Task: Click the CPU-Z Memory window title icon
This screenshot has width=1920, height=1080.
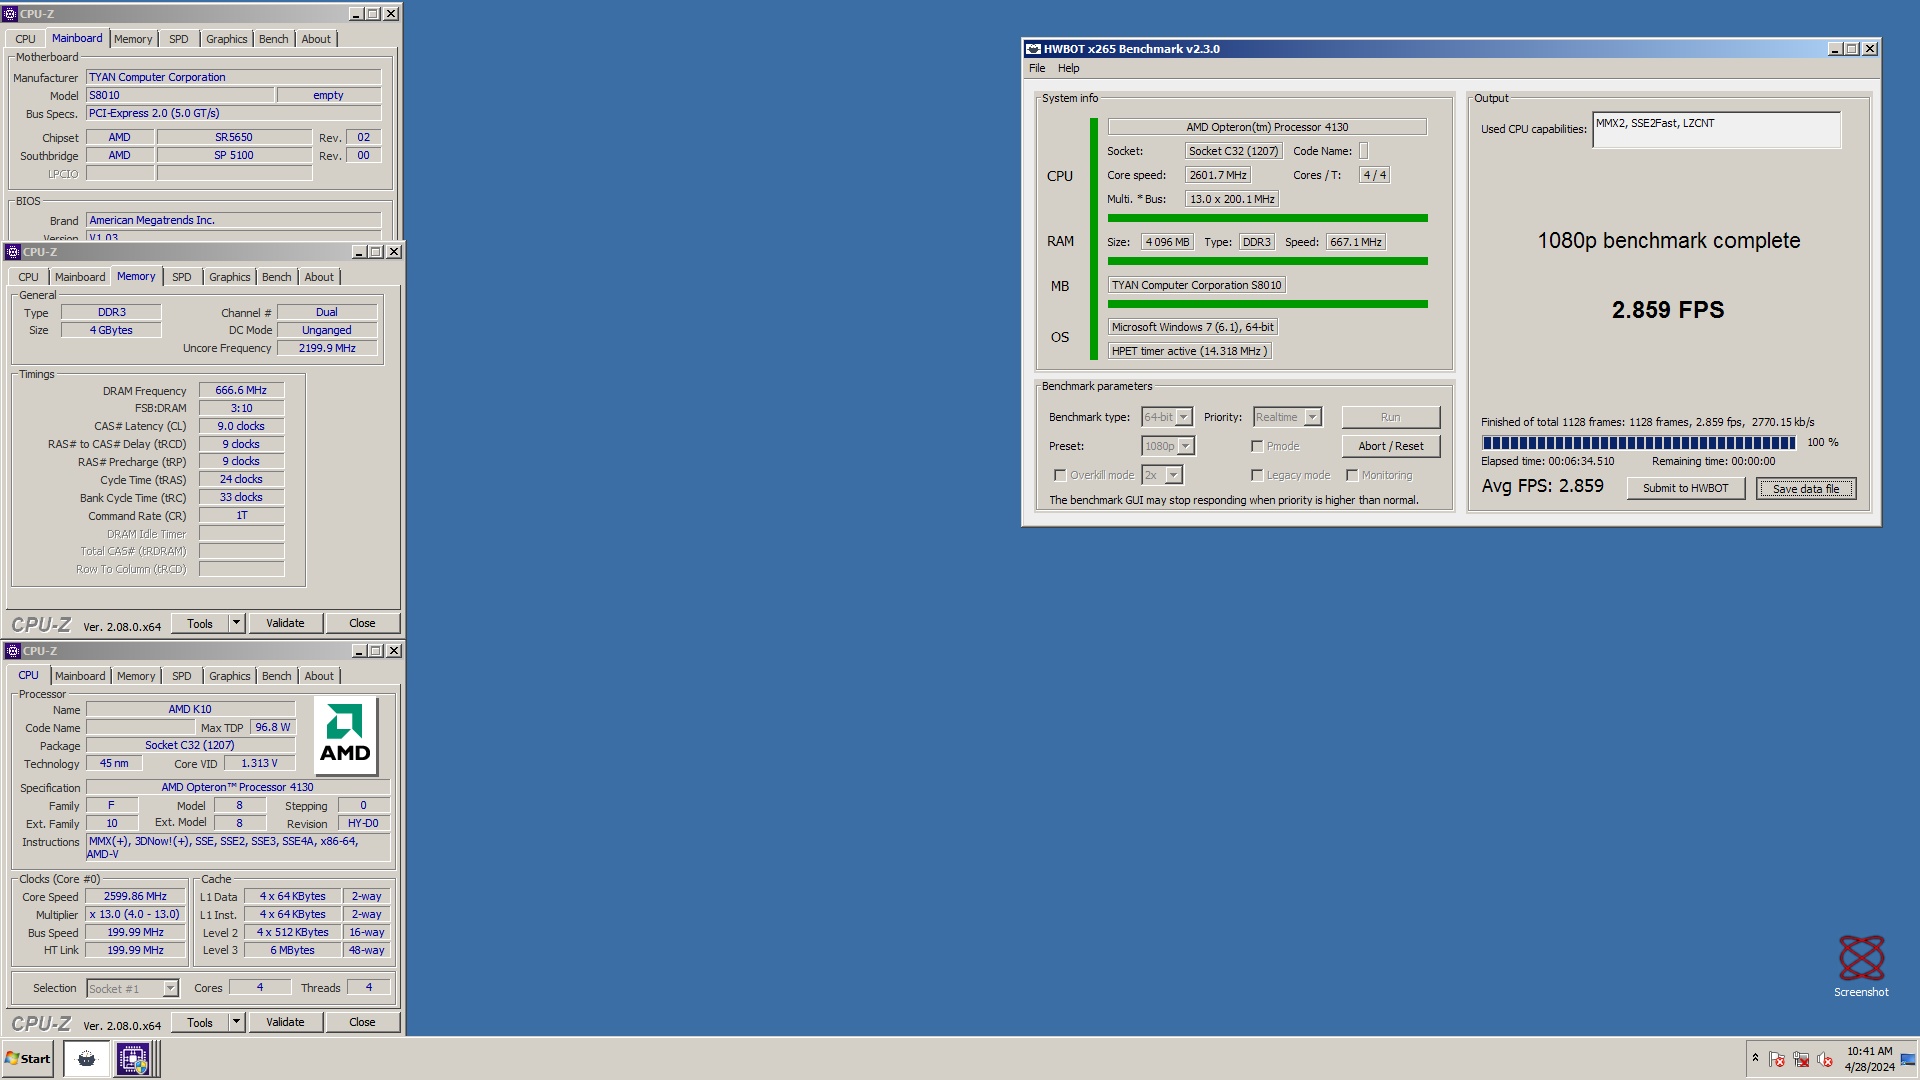Action: point(13,252)
